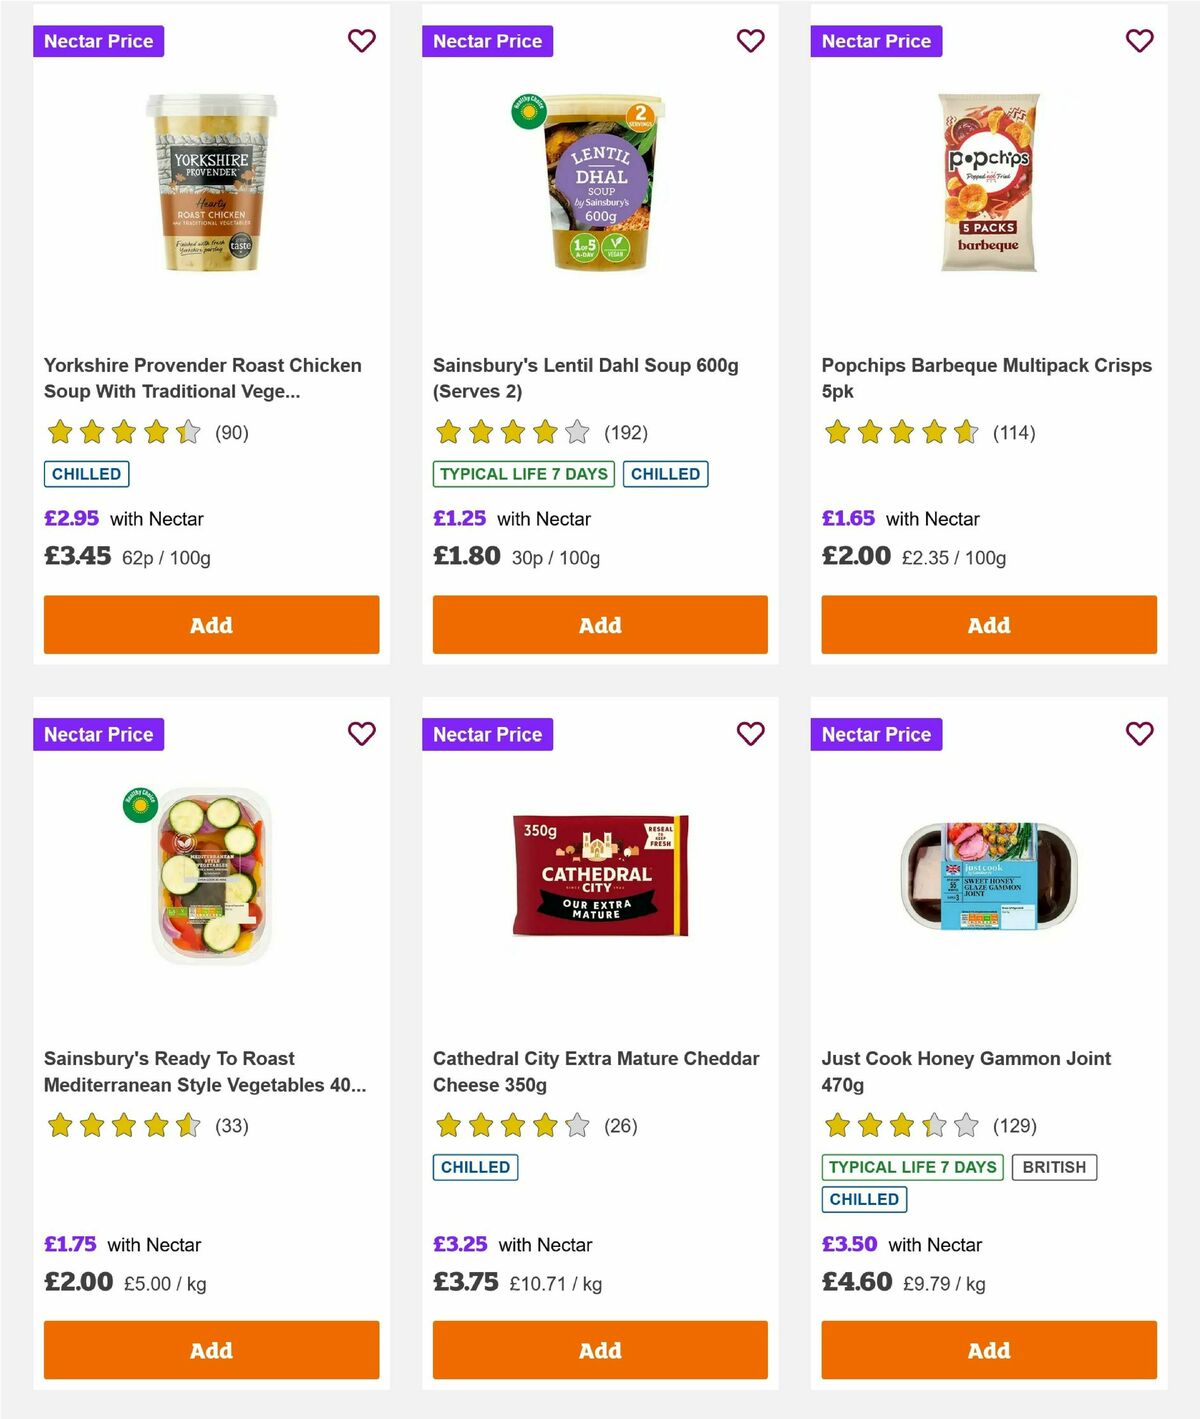
Task: Click the heart icon on Lentil Dahl Soup
Action: (x=750, y=41)
